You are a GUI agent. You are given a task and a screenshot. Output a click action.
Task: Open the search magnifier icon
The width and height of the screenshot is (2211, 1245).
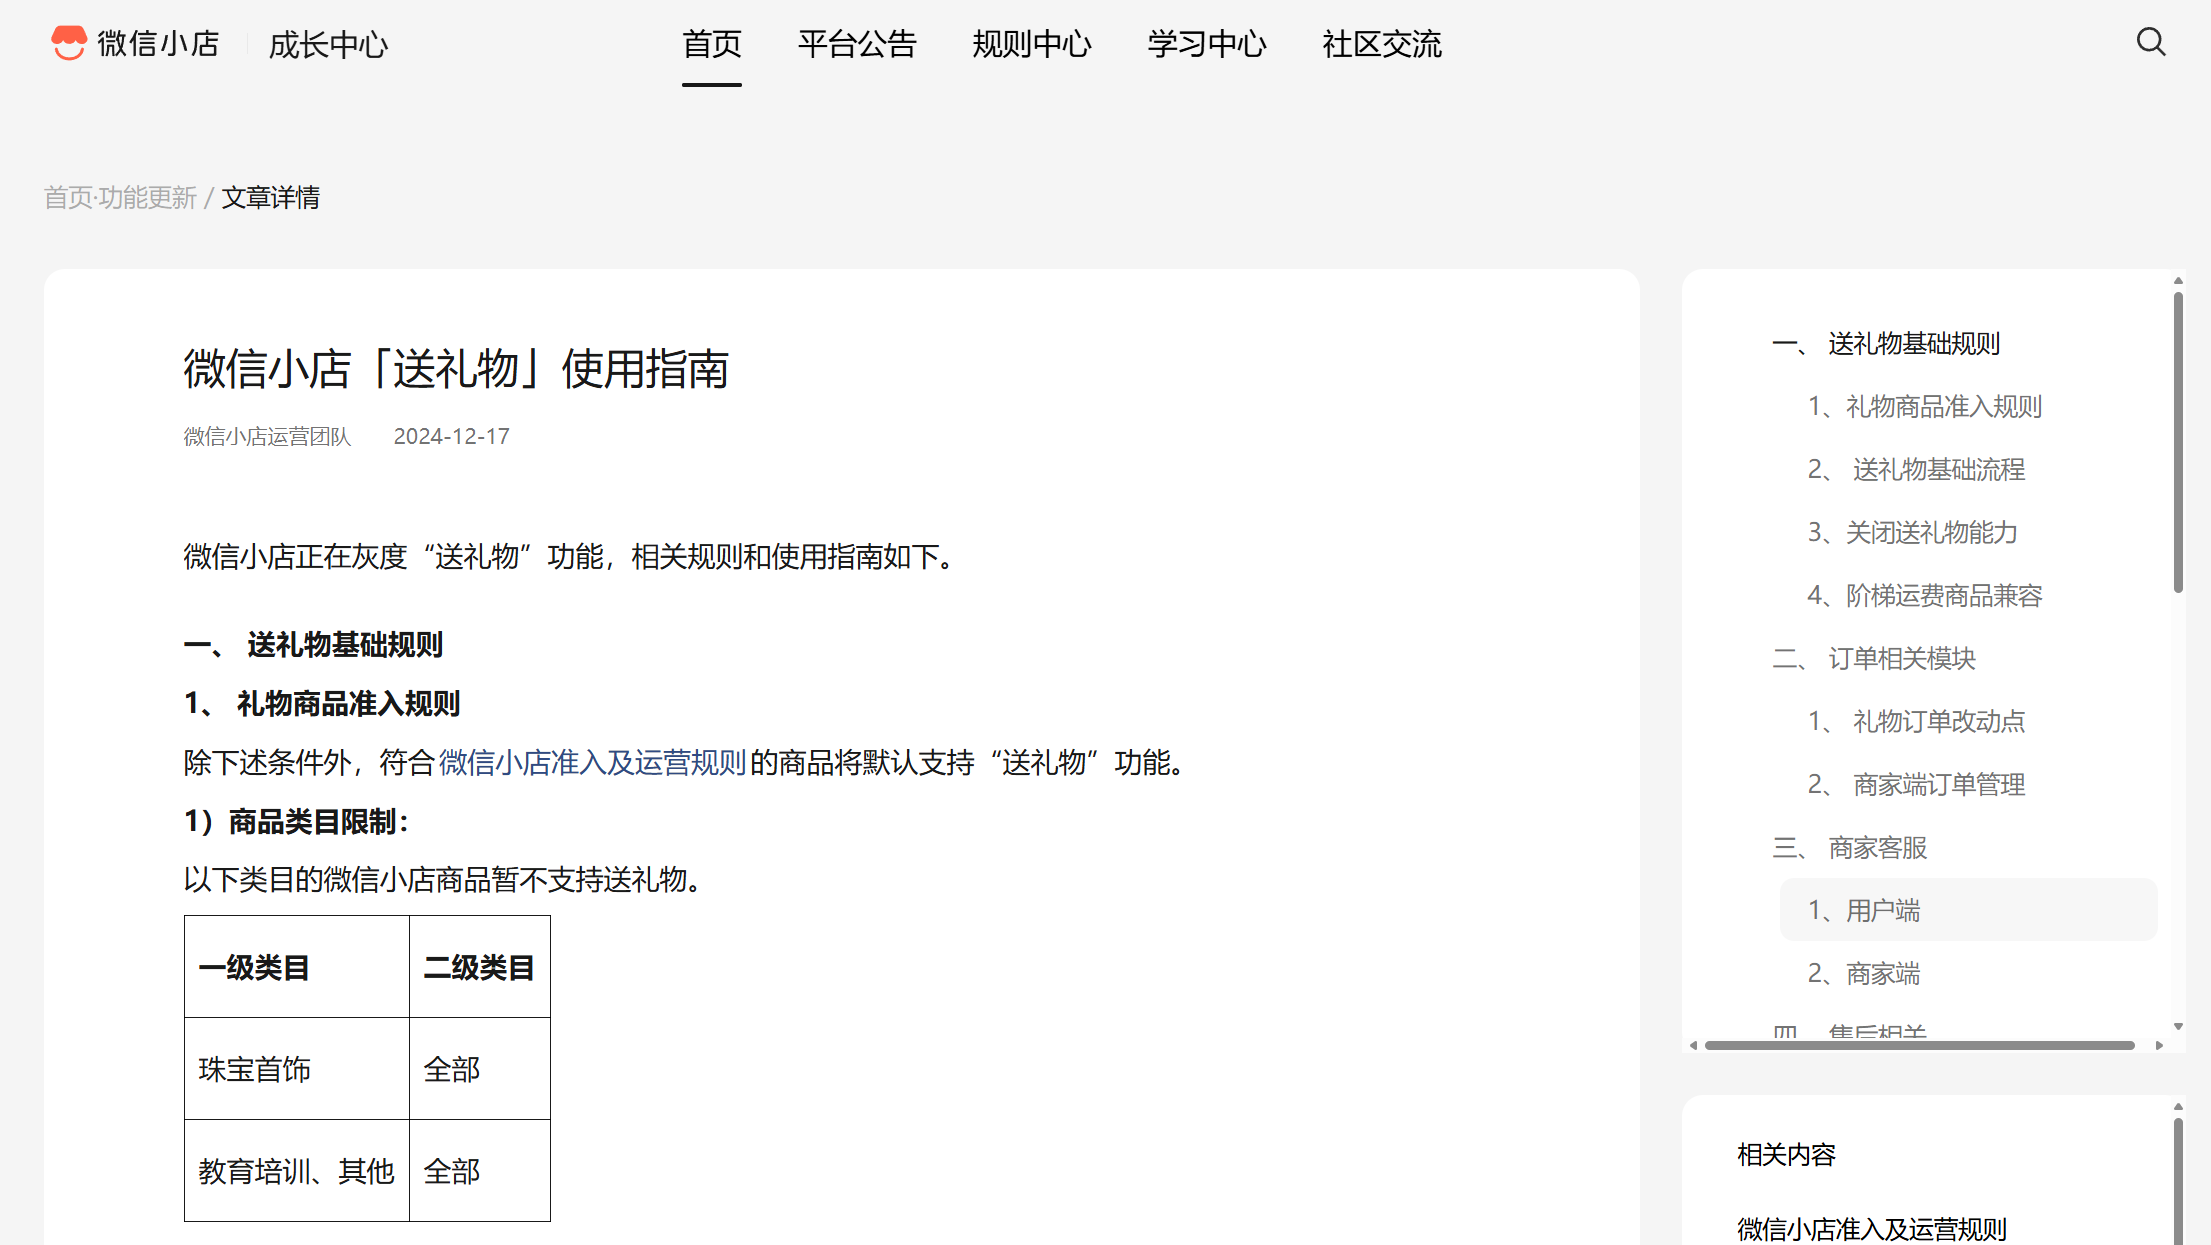[2151, 42]
